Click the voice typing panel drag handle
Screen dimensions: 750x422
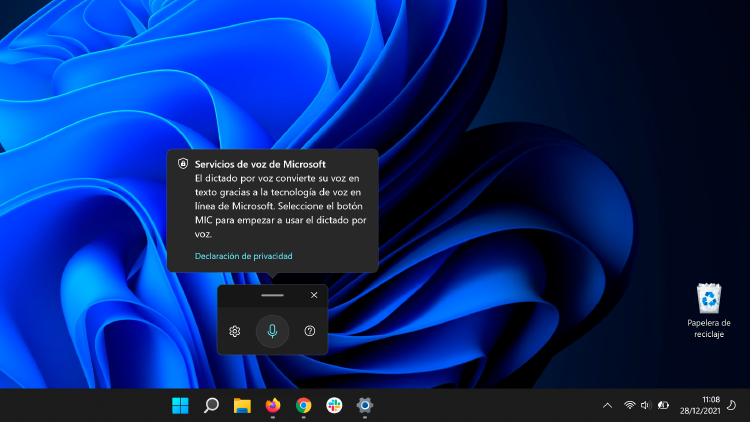coord(272,296)
